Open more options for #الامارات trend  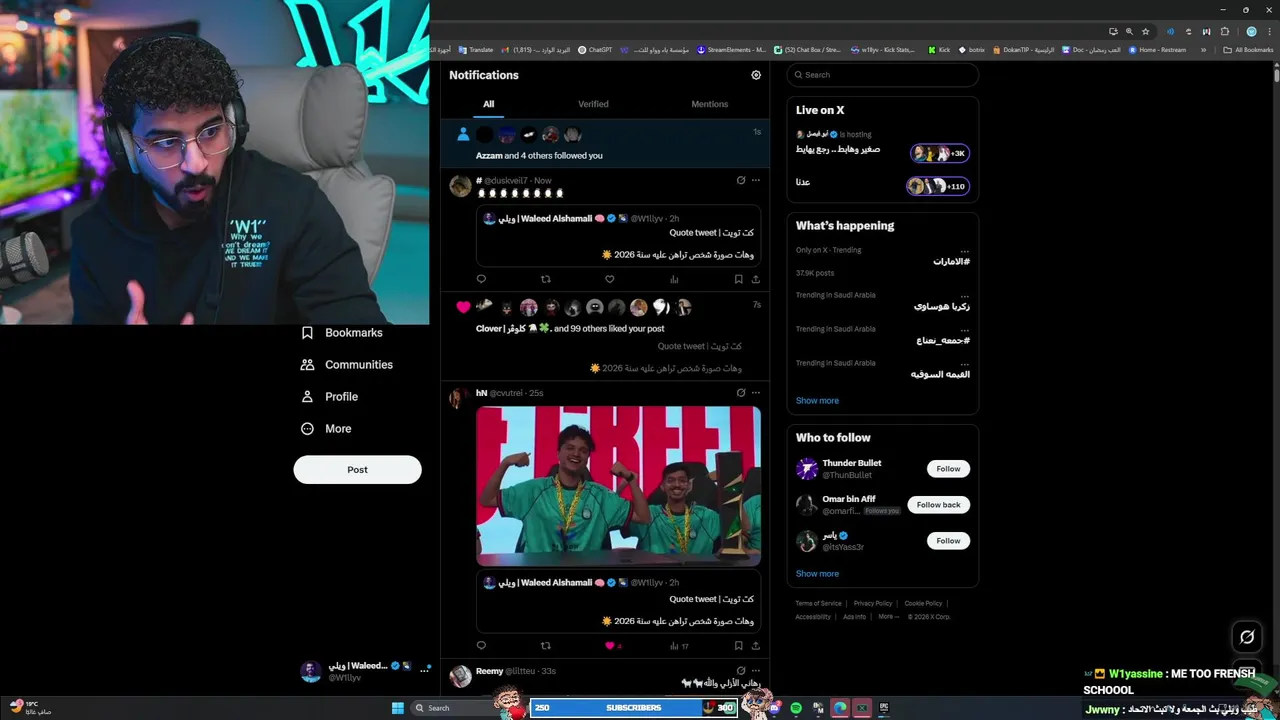(964, 251)
